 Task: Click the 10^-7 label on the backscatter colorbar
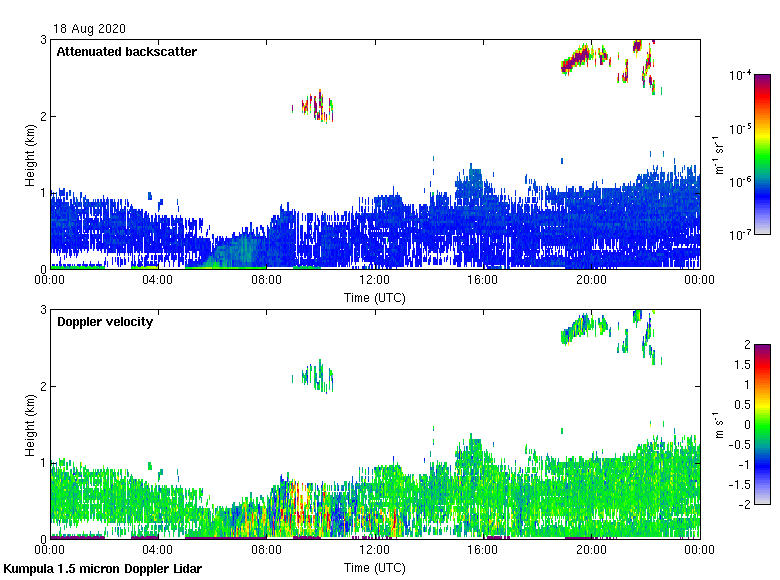coord(741,235)
